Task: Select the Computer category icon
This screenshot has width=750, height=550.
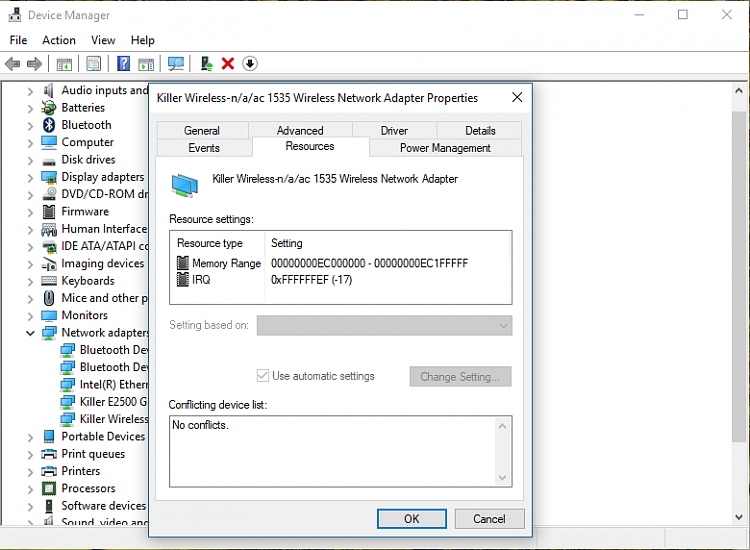Action: pyautogui.click(x=49, y=142)
